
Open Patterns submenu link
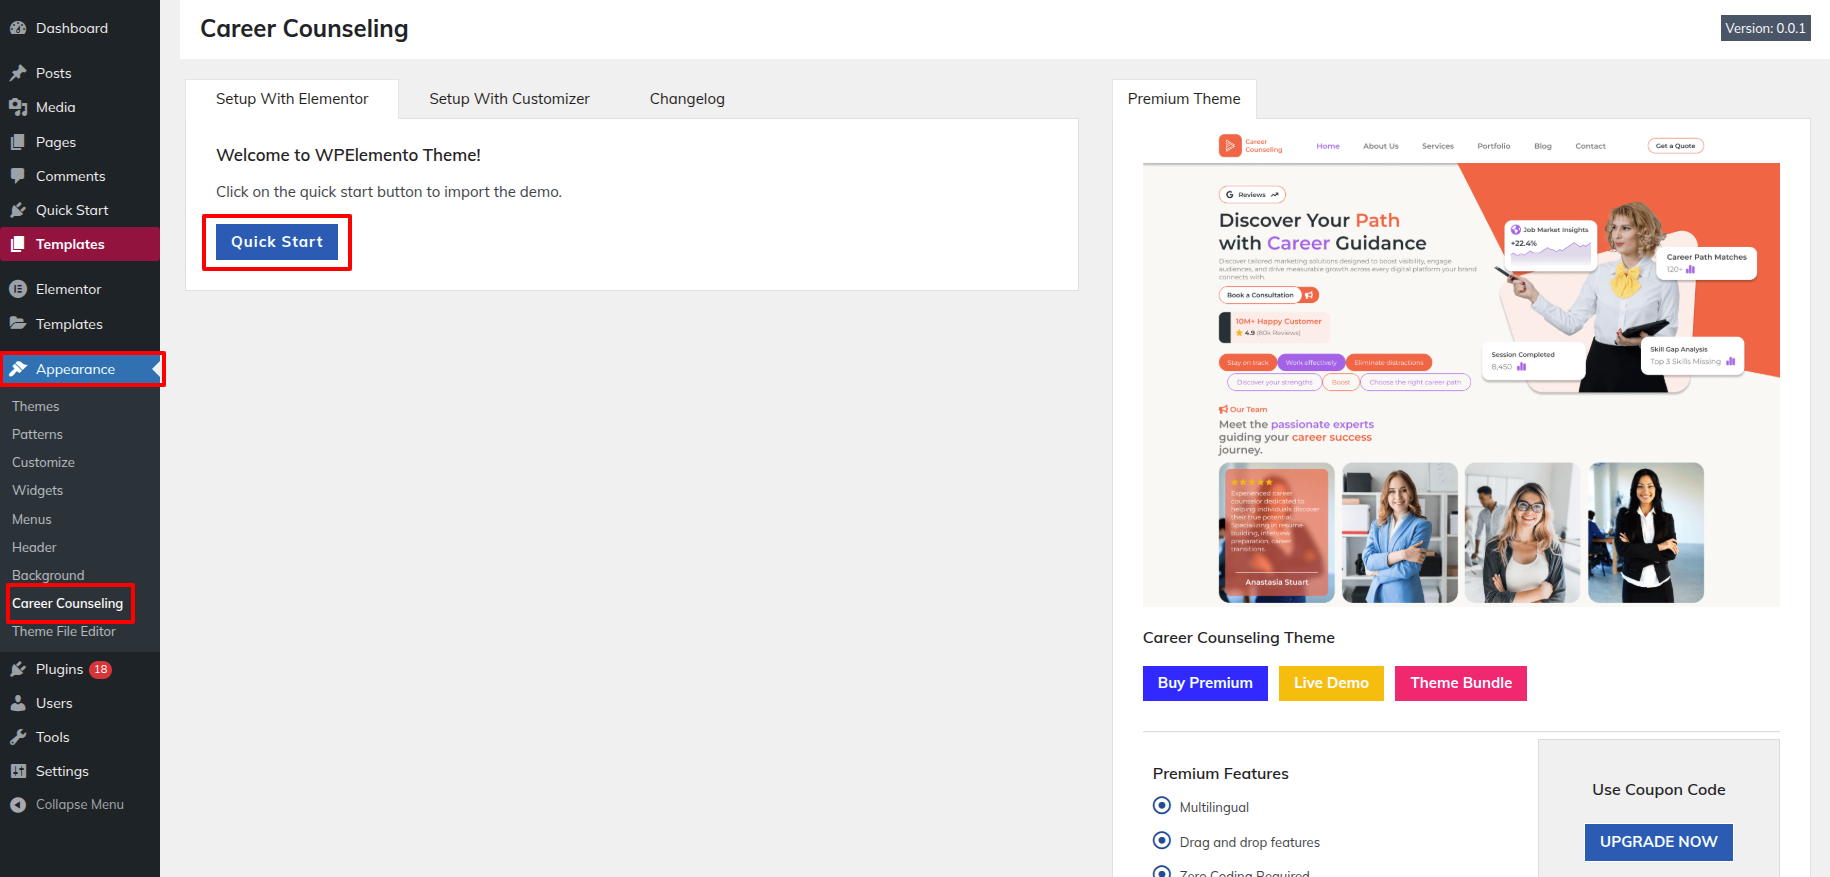(x=37, y=434)
